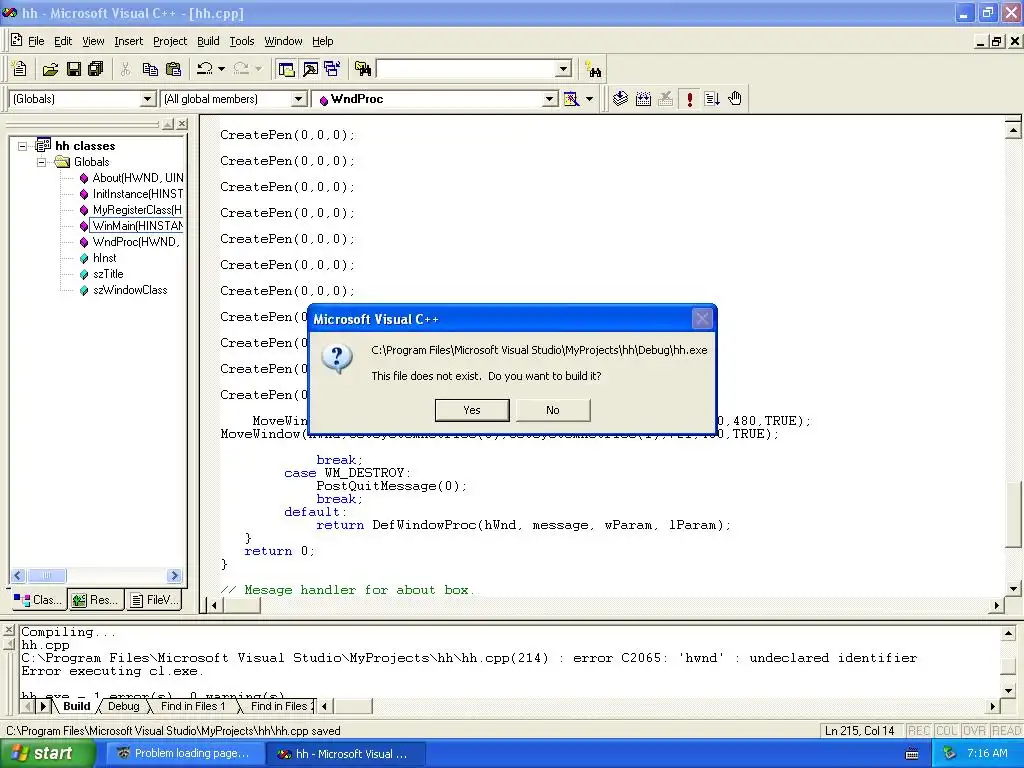The height and width of the screenshot is (768, 1024).
Task: Open the Build menu
Action: [x=208, y=41]
